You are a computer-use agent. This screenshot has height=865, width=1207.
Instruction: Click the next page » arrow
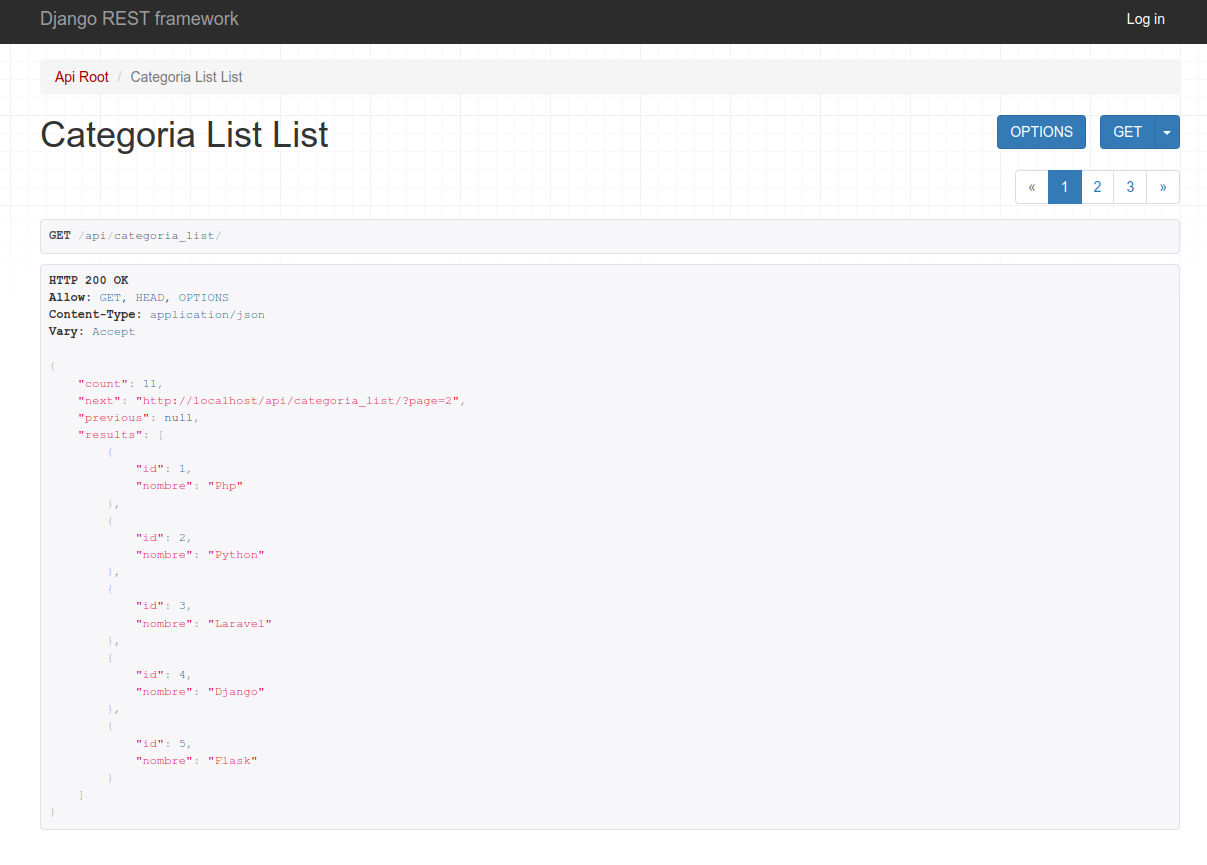[1163, 187]
